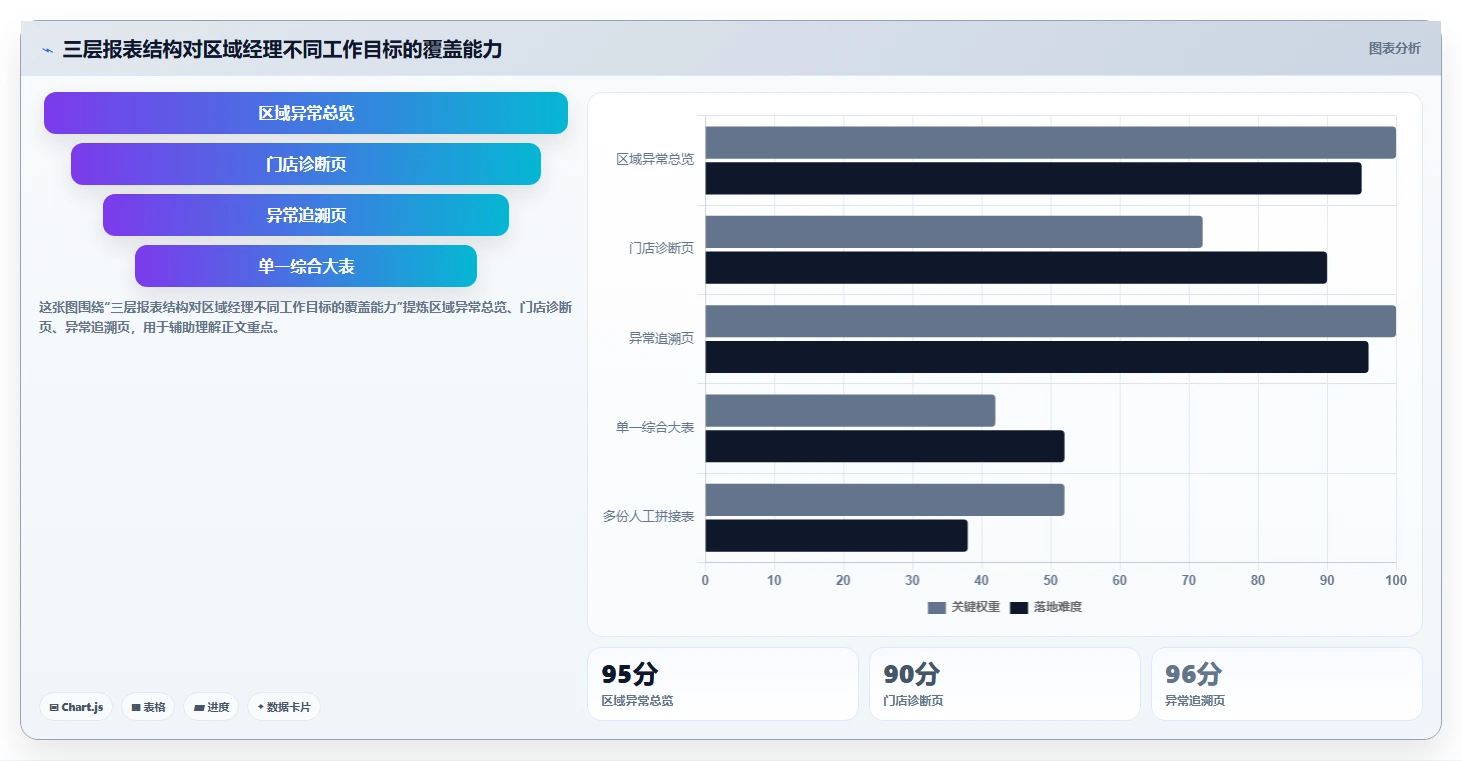Screen dimensions: 1462x761
Task: Open the 96分 异常追溯页 data card
Action: [x=1287, y=684]
